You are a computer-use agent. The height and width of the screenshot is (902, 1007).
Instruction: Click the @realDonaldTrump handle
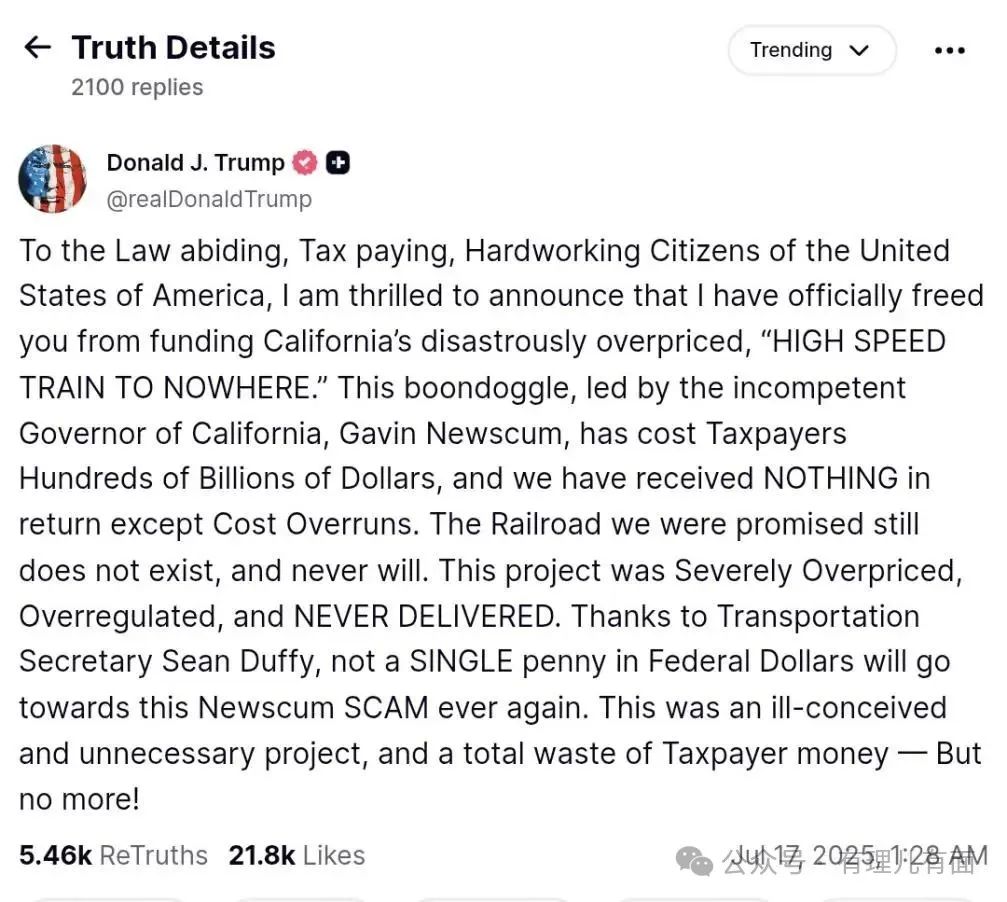(209, 199)
